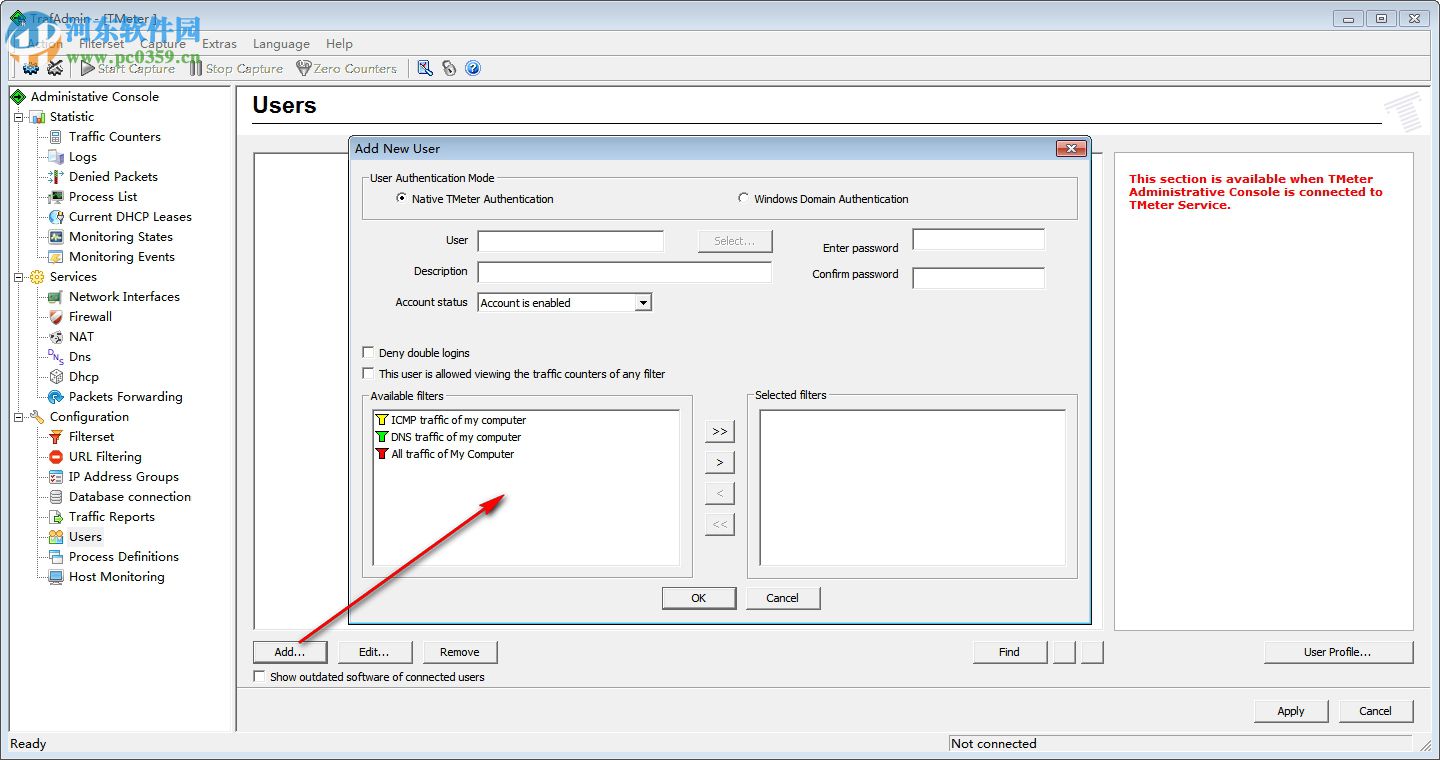Select Network Interfaces in the tree
Image resolution: width=1440 pixels, height=760 pixels.
(124, 296)
